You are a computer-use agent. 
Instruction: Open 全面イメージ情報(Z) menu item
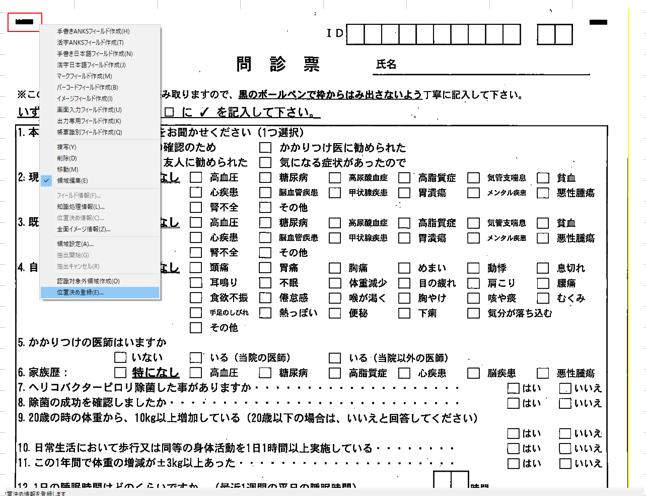(83, 229)
